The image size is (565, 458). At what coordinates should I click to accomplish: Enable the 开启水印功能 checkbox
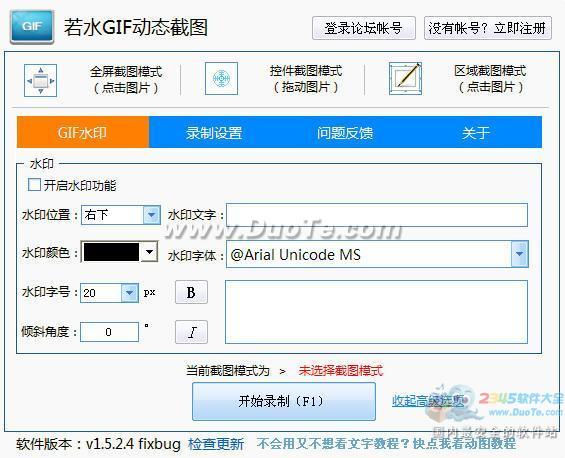[34, 185]
